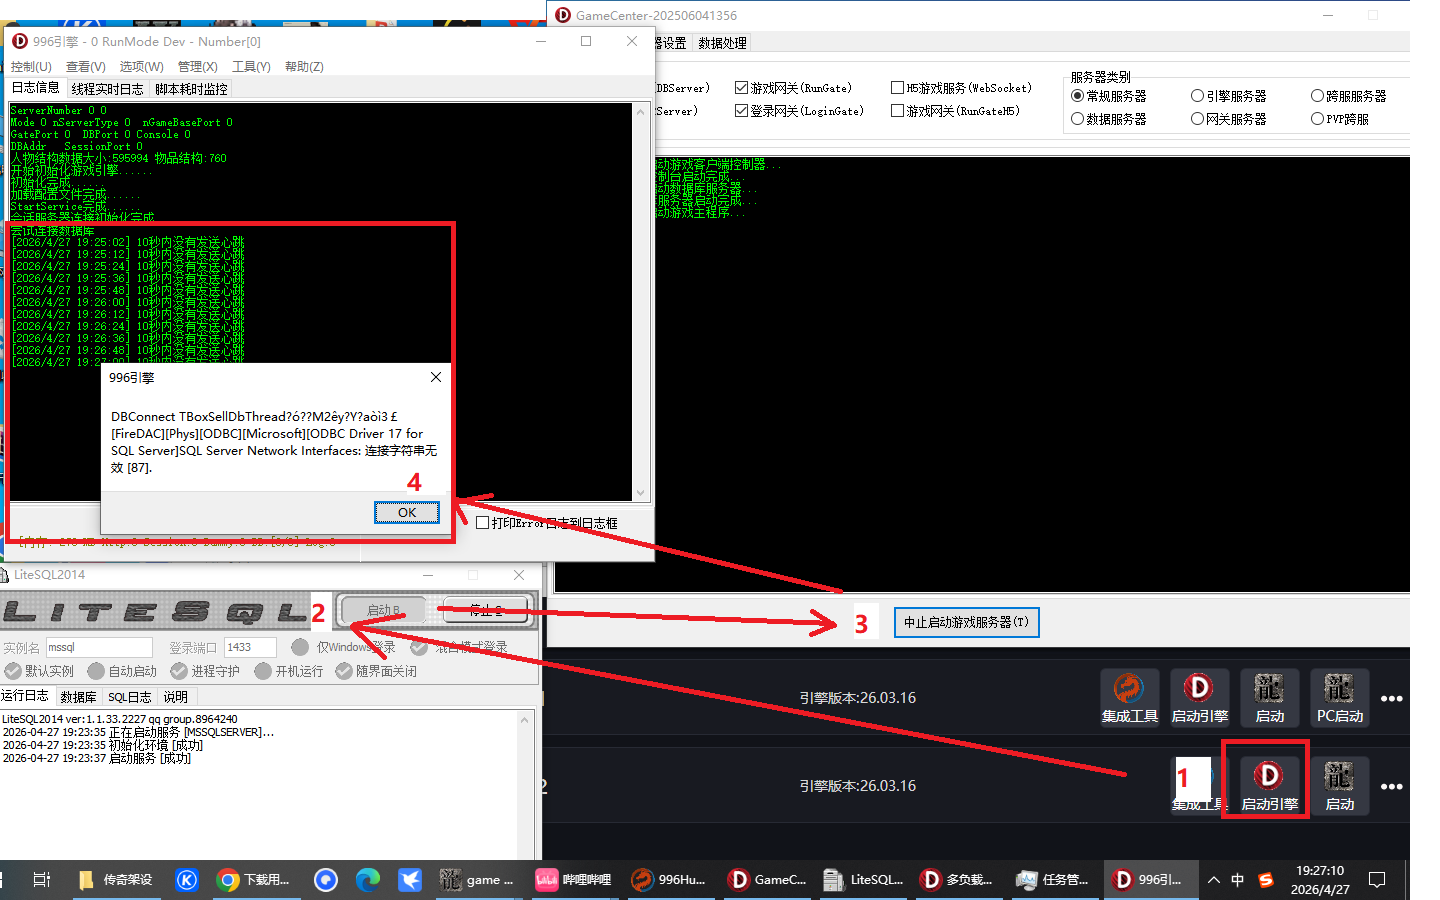
Task: 点击登录端口1433输入框
Action: tap(249, 646)
